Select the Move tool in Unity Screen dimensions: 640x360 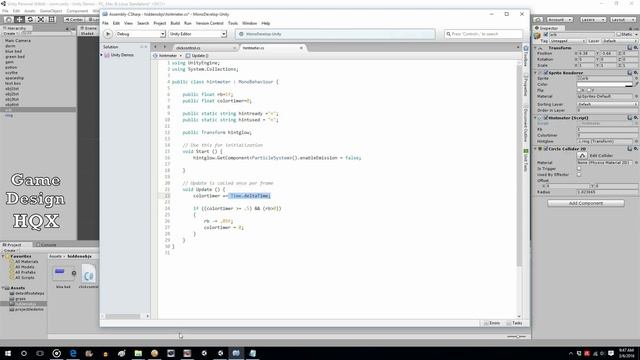(x=19, y=19)
